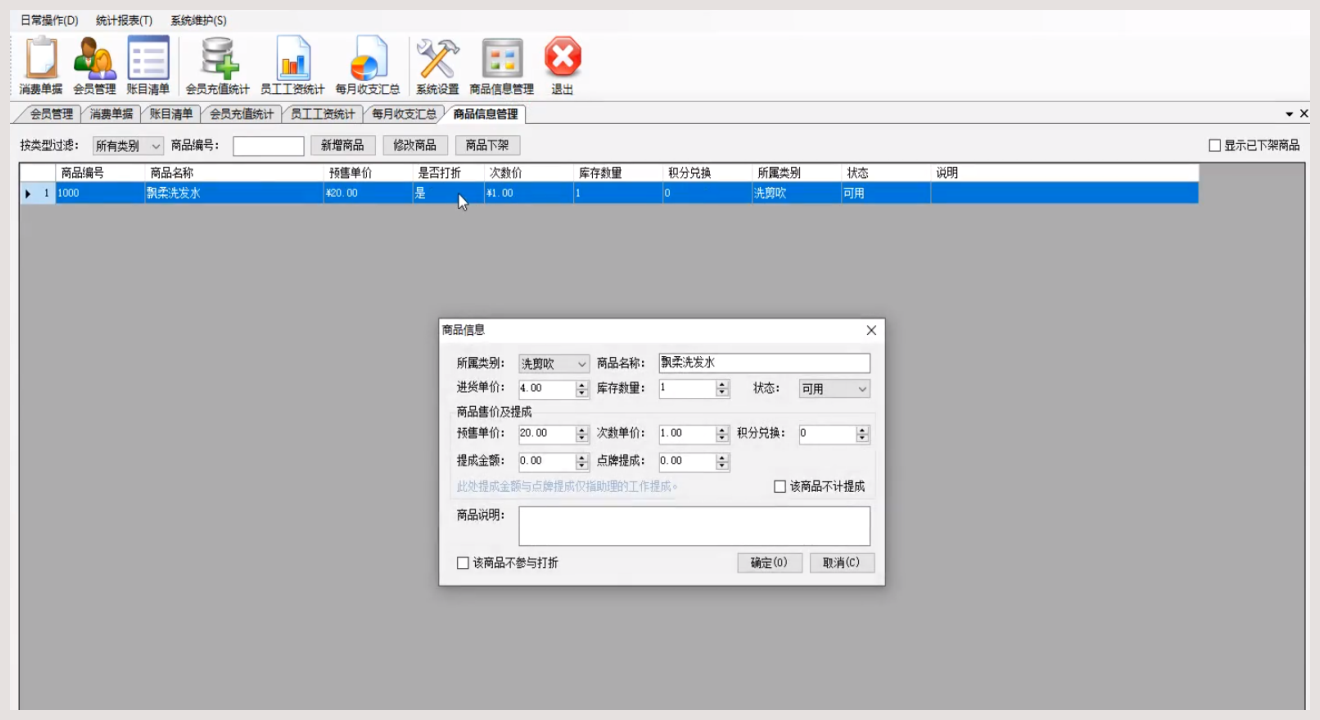Sort by the 商品编号 column header
1320x720 pixels.
pyautogui.click(x=100, y=173)
